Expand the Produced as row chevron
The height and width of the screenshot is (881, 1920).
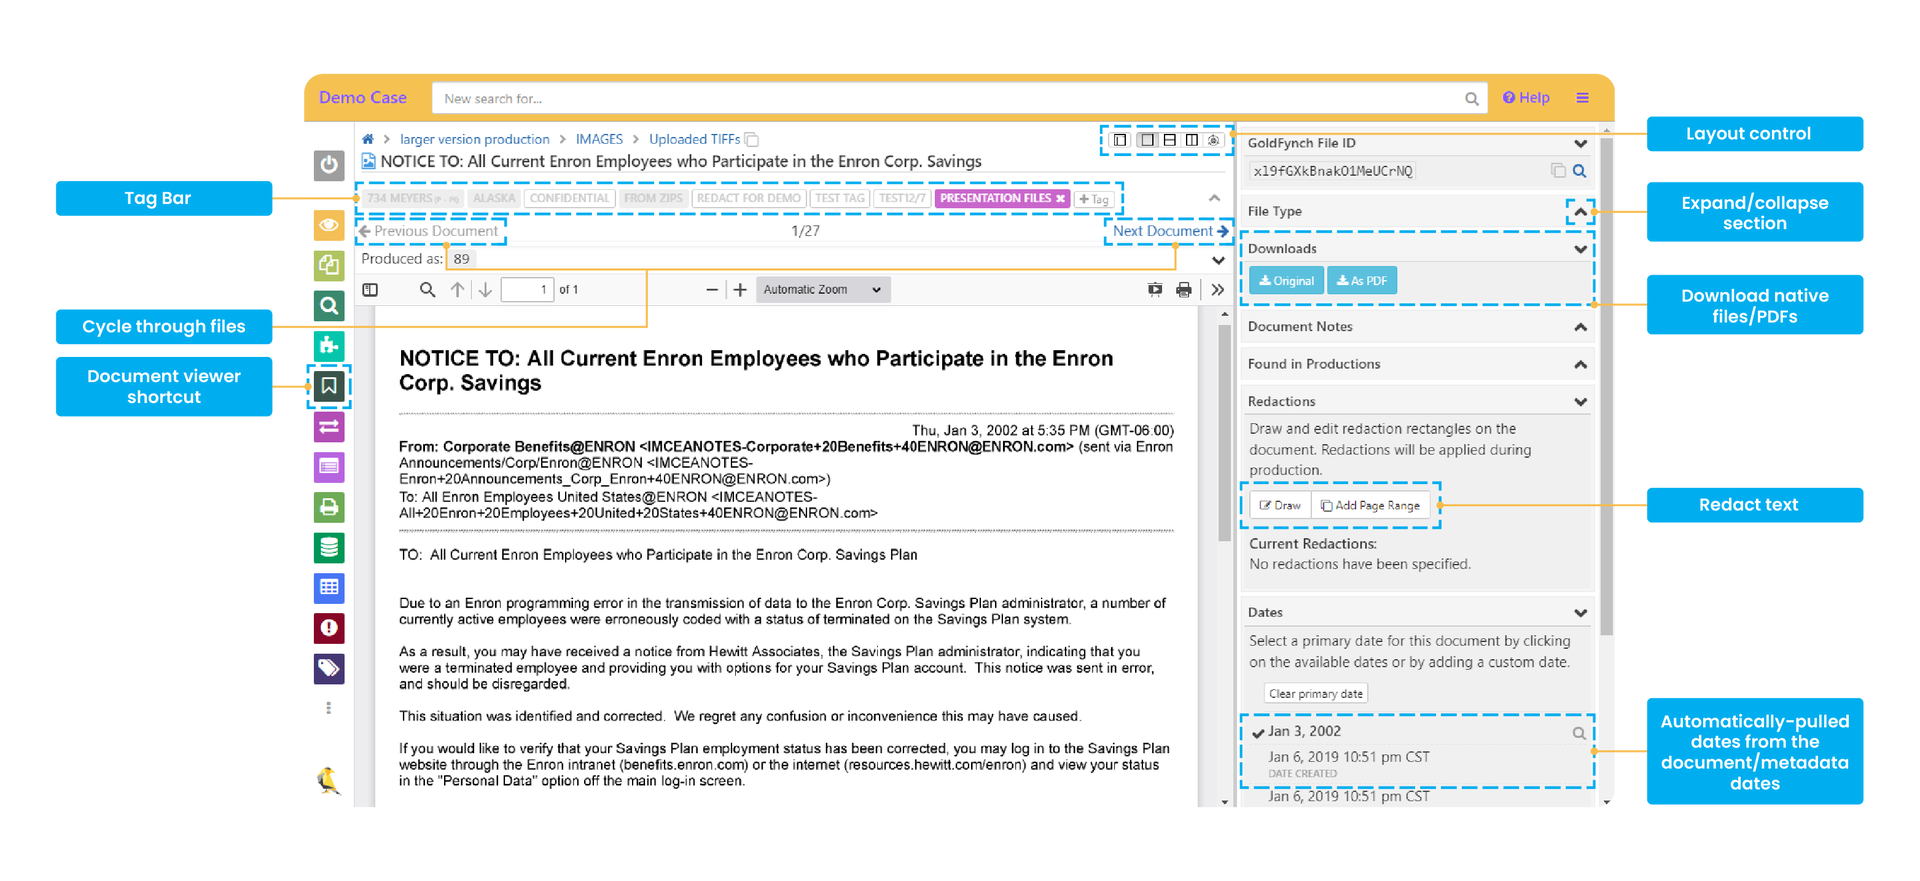1218,260
